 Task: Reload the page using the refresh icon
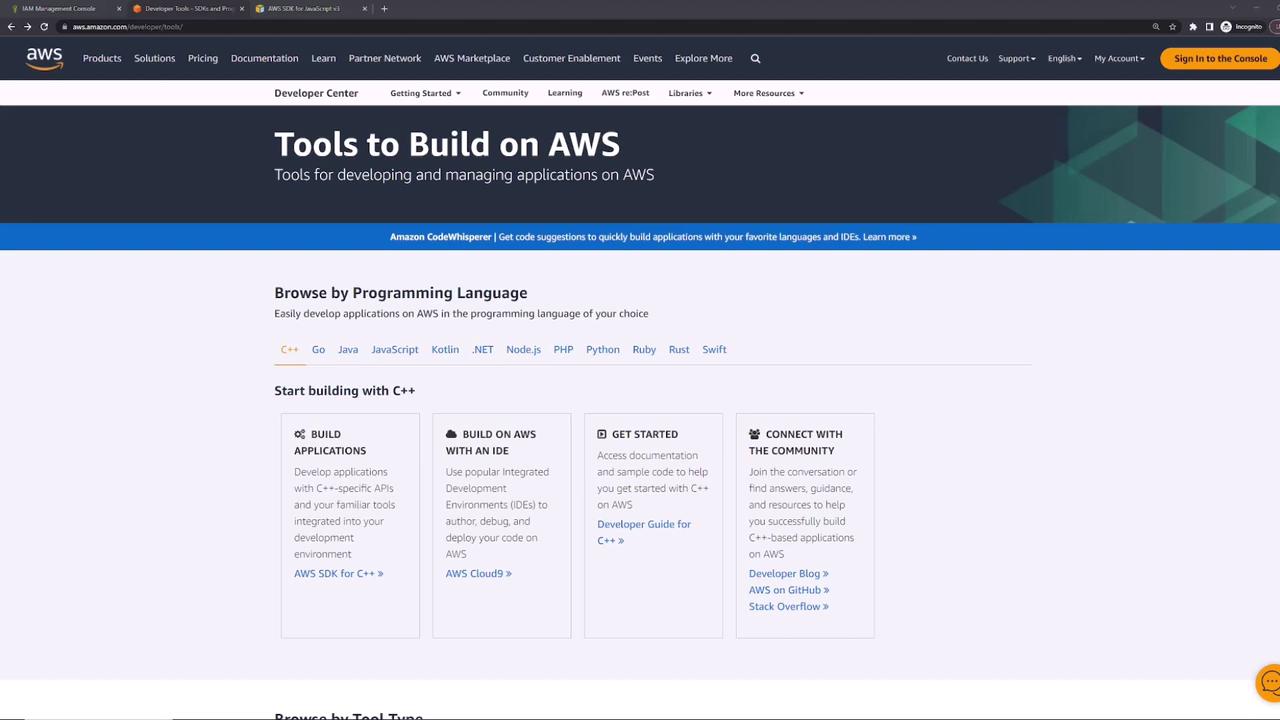(x=44, y=27)
